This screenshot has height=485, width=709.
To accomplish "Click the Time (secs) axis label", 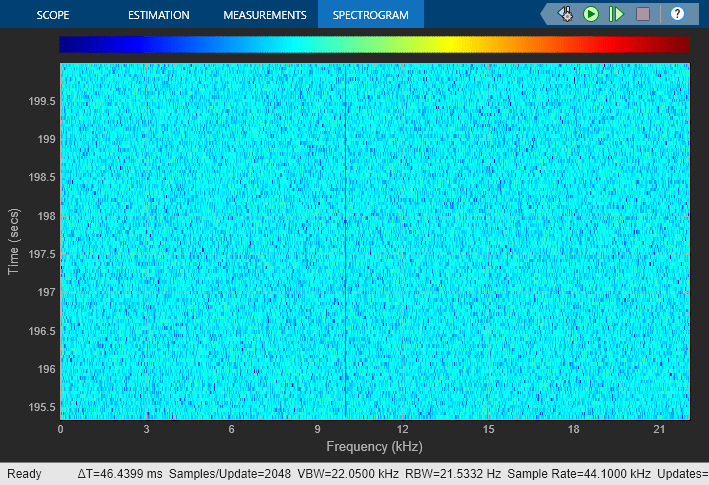I will pos(14,241).
